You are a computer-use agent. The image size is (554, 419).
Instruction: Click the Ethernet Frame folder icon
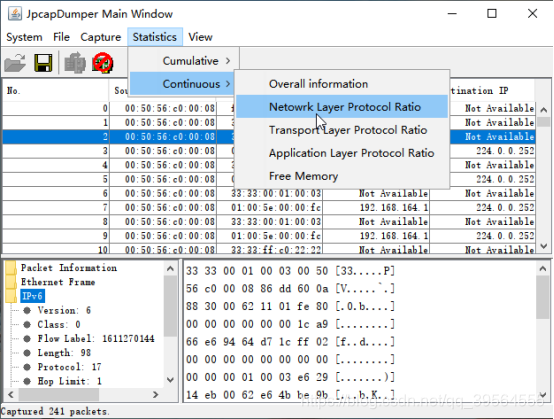(11, 282)
